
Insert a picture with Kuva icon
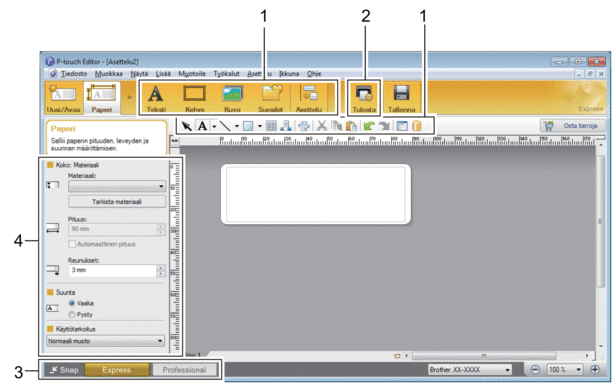232,94
